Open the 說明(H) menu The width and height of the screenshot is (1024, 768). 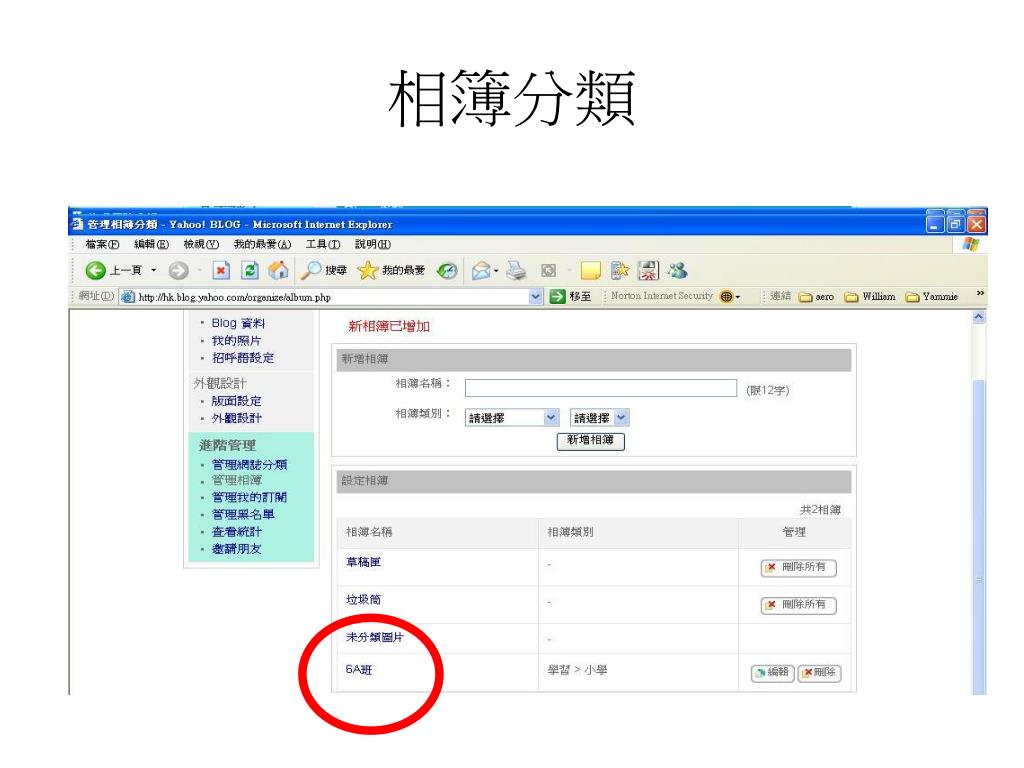click(373, 244)
